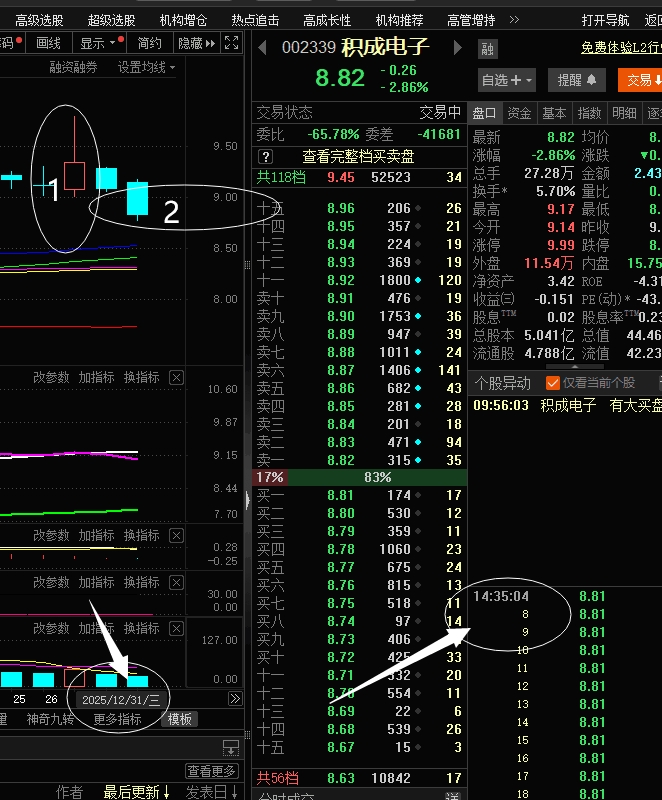Click the 融 margin trading badge
The width and height of the screenshot is (662, 800).
point(488,49)
